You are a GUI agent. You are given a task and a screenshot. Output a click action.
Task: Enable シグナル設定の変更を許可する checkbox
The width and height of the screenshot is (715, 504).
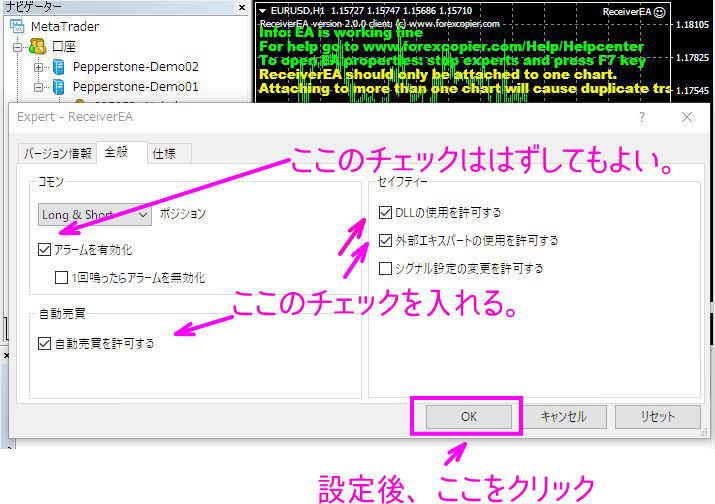tap(385, 268)
